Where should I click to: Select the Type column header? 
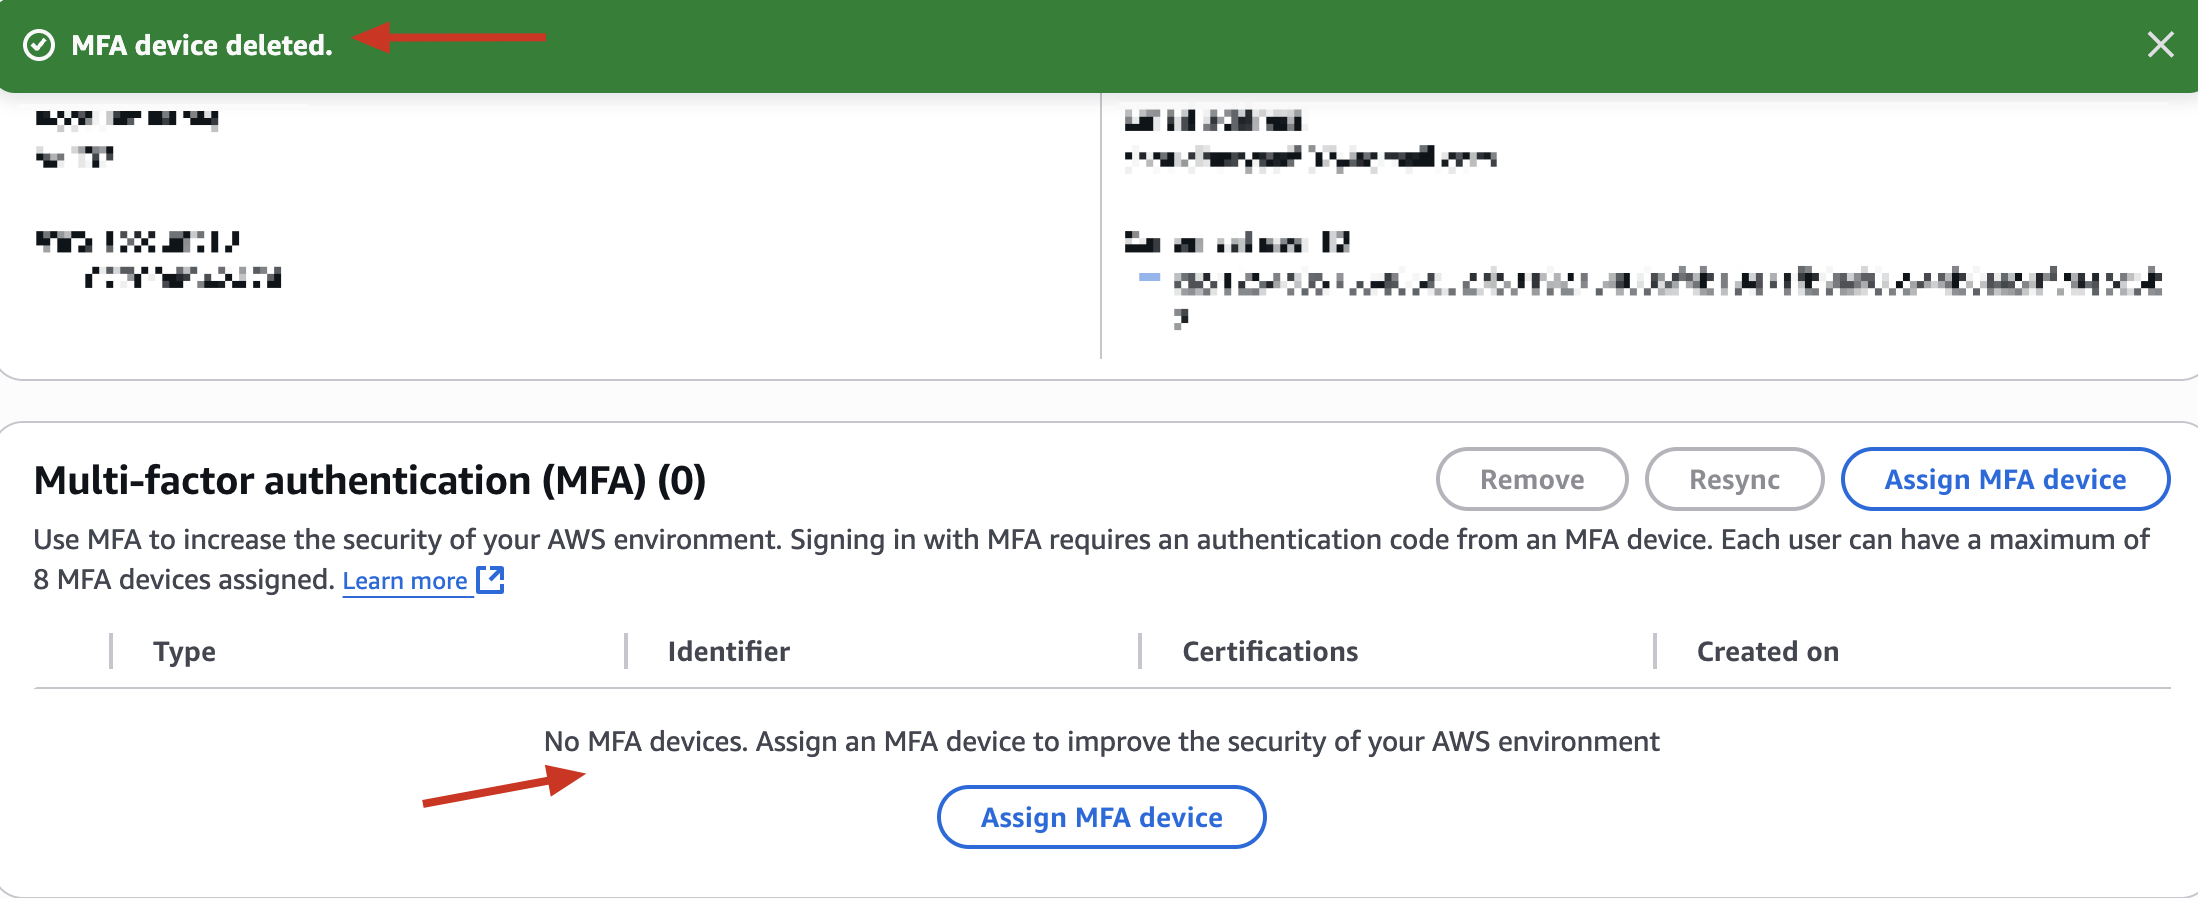[184, 652]
